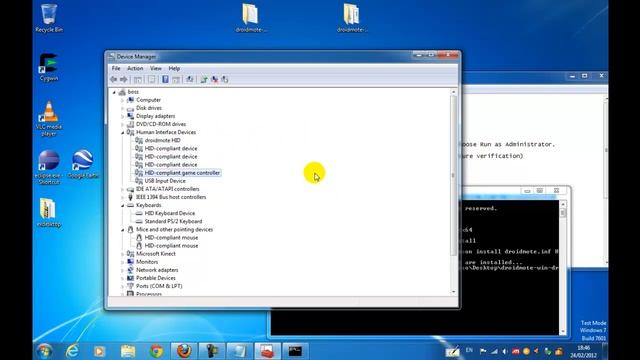Select the Eclipse shortcut on desktop
Viewport: 640px width, 360px height.
pos(49,167)
